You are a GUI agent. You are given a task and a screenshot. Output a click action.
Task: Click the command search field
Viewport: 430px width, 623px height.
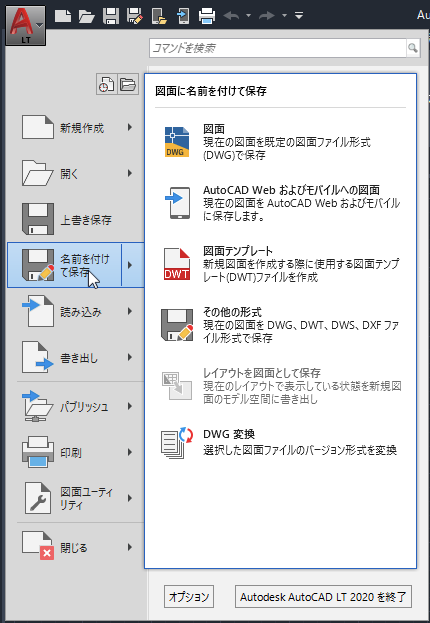click(x=278, y=48)
